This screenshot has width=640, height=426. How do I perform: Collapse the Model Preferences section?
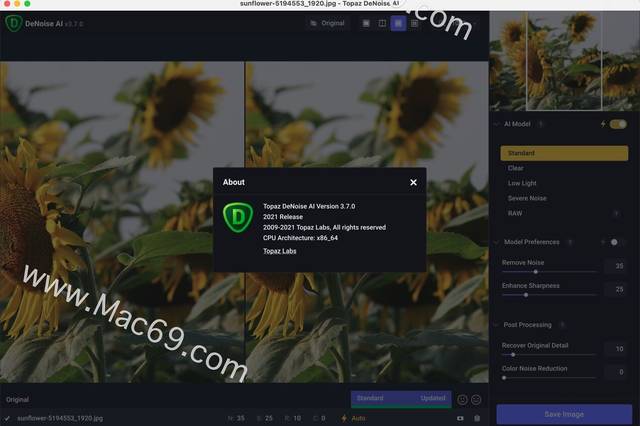[496, 242]
